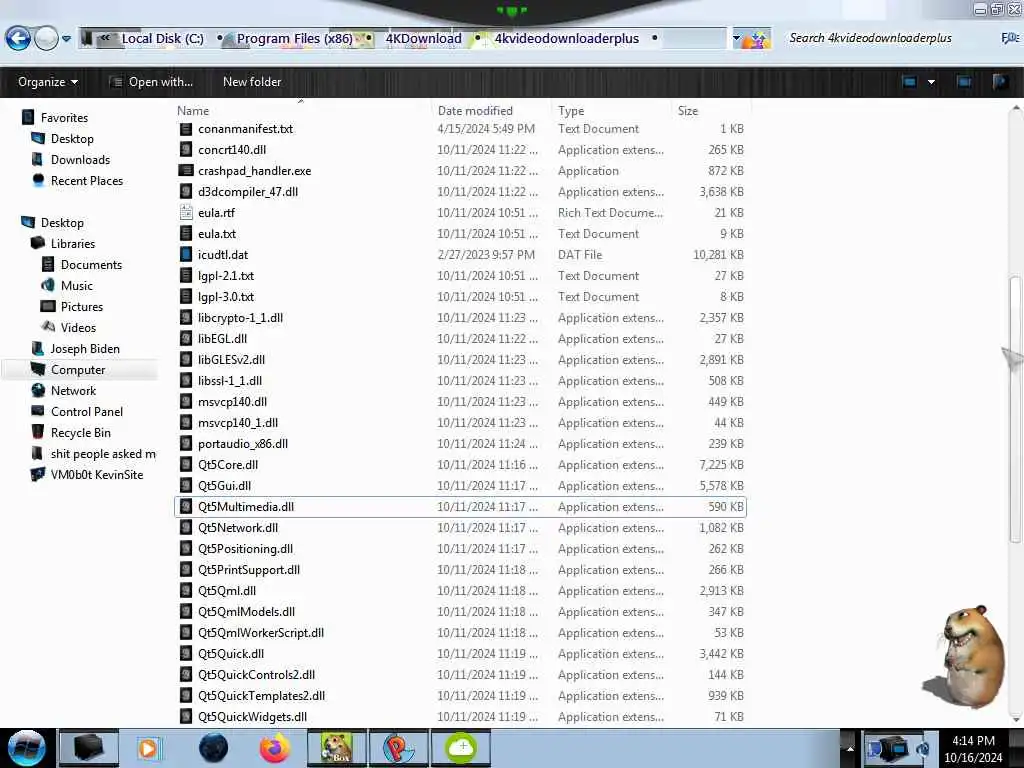
Task: Toggle the preview pane icon
Action: click(x=964, y=82)
